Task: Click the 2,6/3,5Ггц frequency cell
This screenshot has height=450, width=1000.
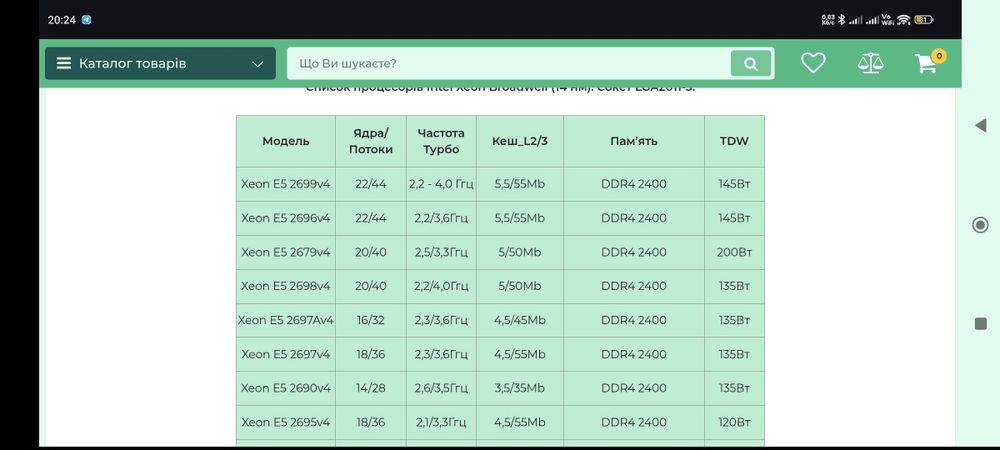Action: click(x=441, y=388)
